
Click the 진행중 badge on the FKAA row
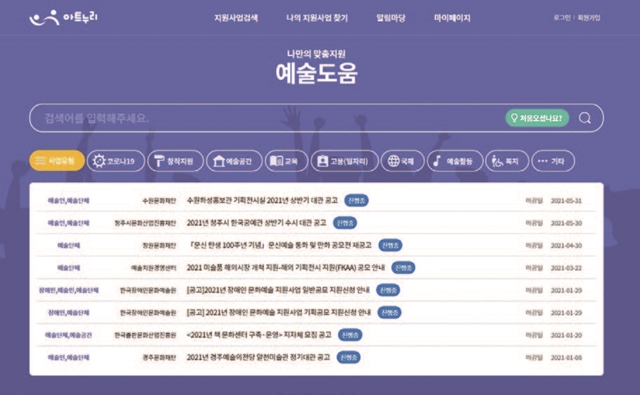(x=403, y=268)
